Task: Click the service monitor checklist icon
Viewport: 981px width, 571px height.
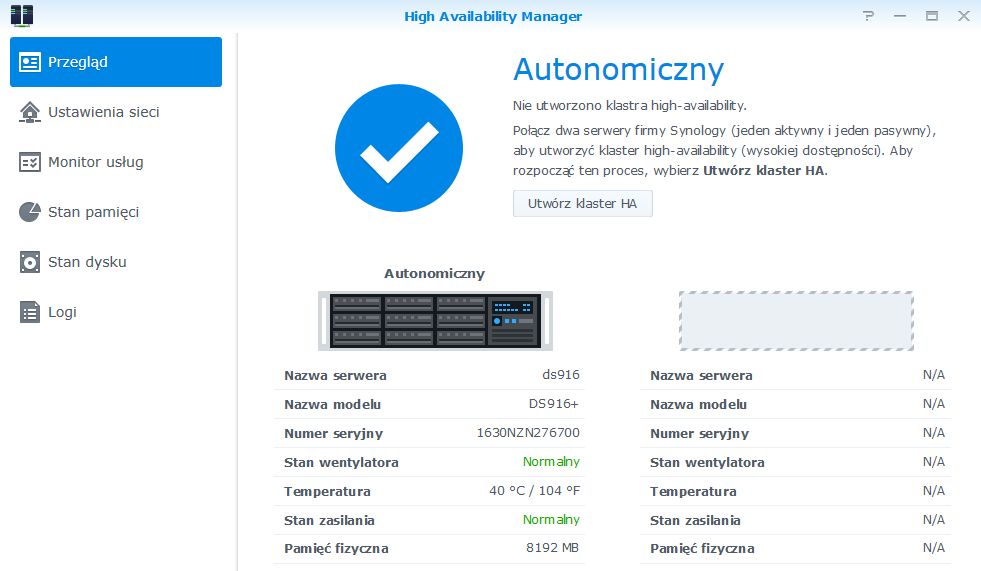Action: (30, 162)
